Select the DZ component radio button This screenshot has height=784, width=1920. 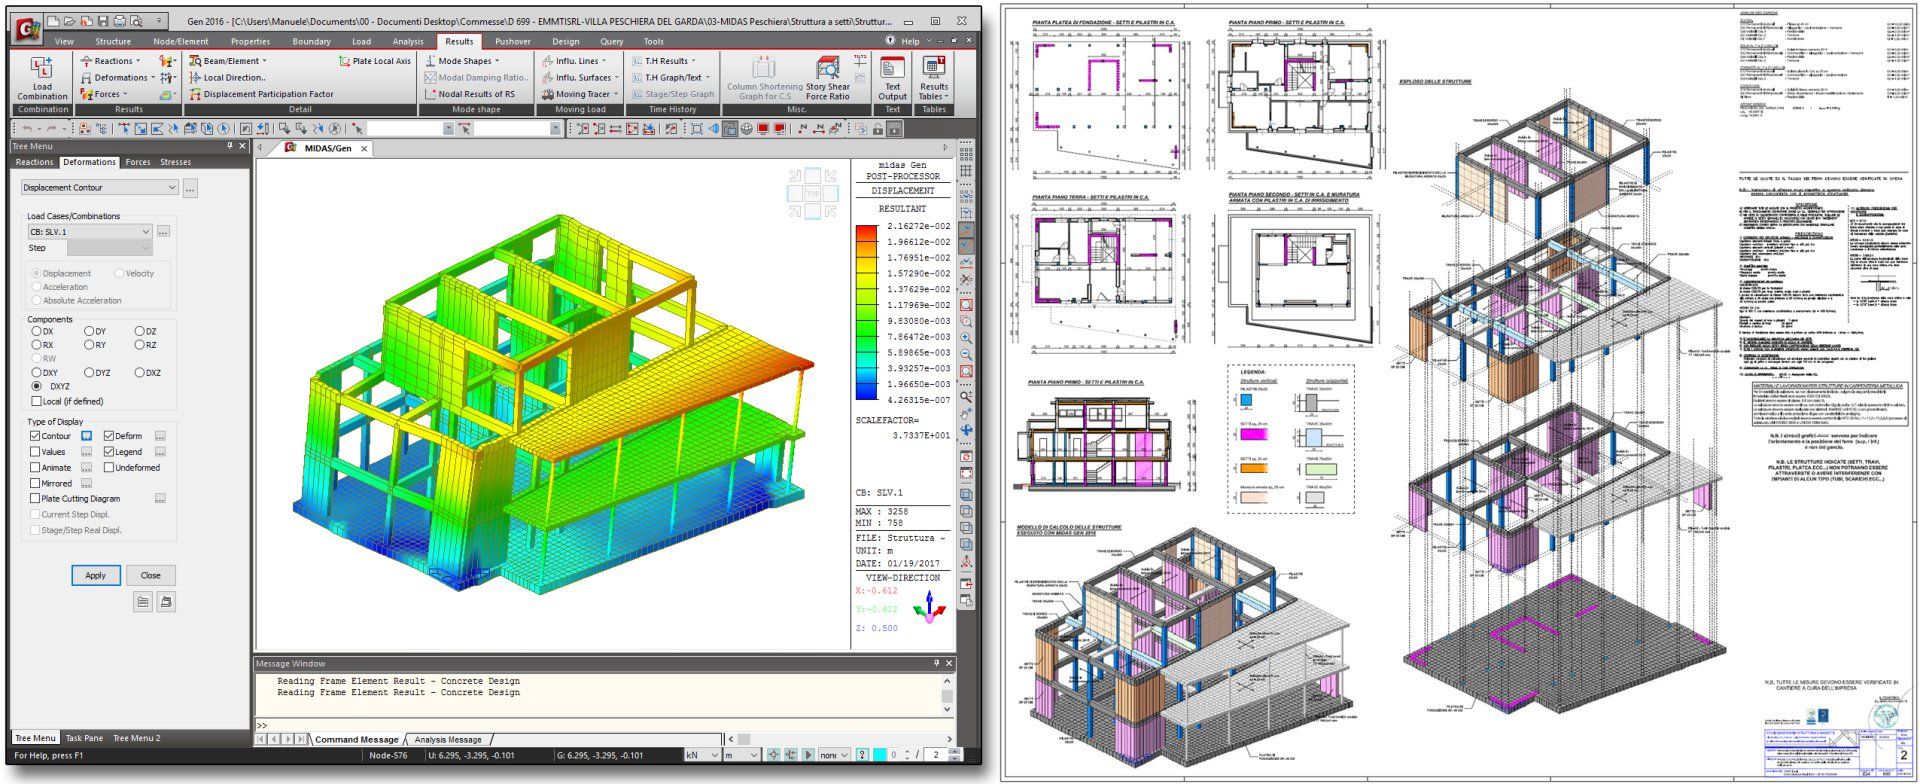(x=139, y=331)
